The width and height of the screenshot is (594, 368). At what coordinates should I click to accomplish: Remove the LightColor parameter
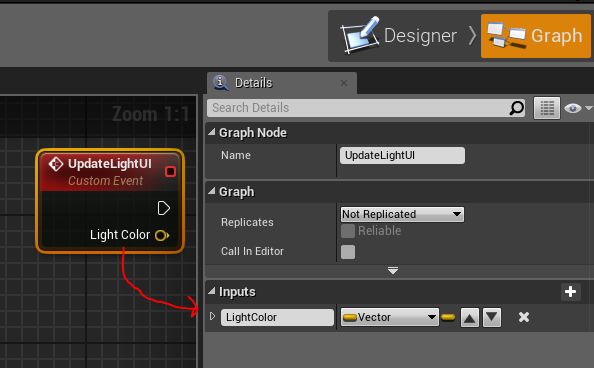(x=524, y=317)
